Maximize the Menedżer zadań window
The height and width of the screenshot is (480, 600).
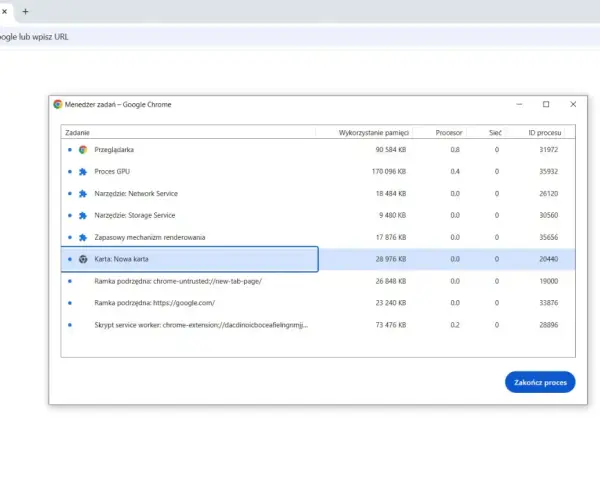546,104
